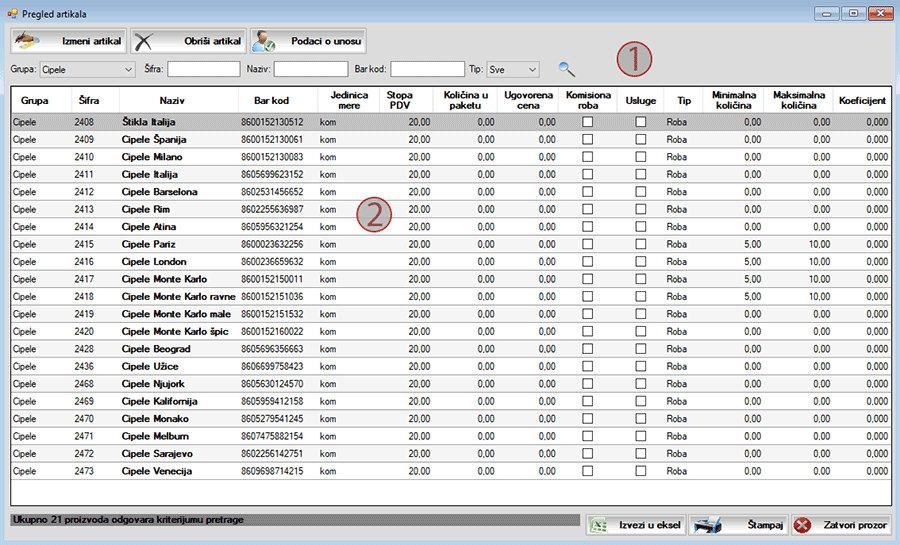
Task: Select the Cipele Monako row name
Action: tap(155, 419)
